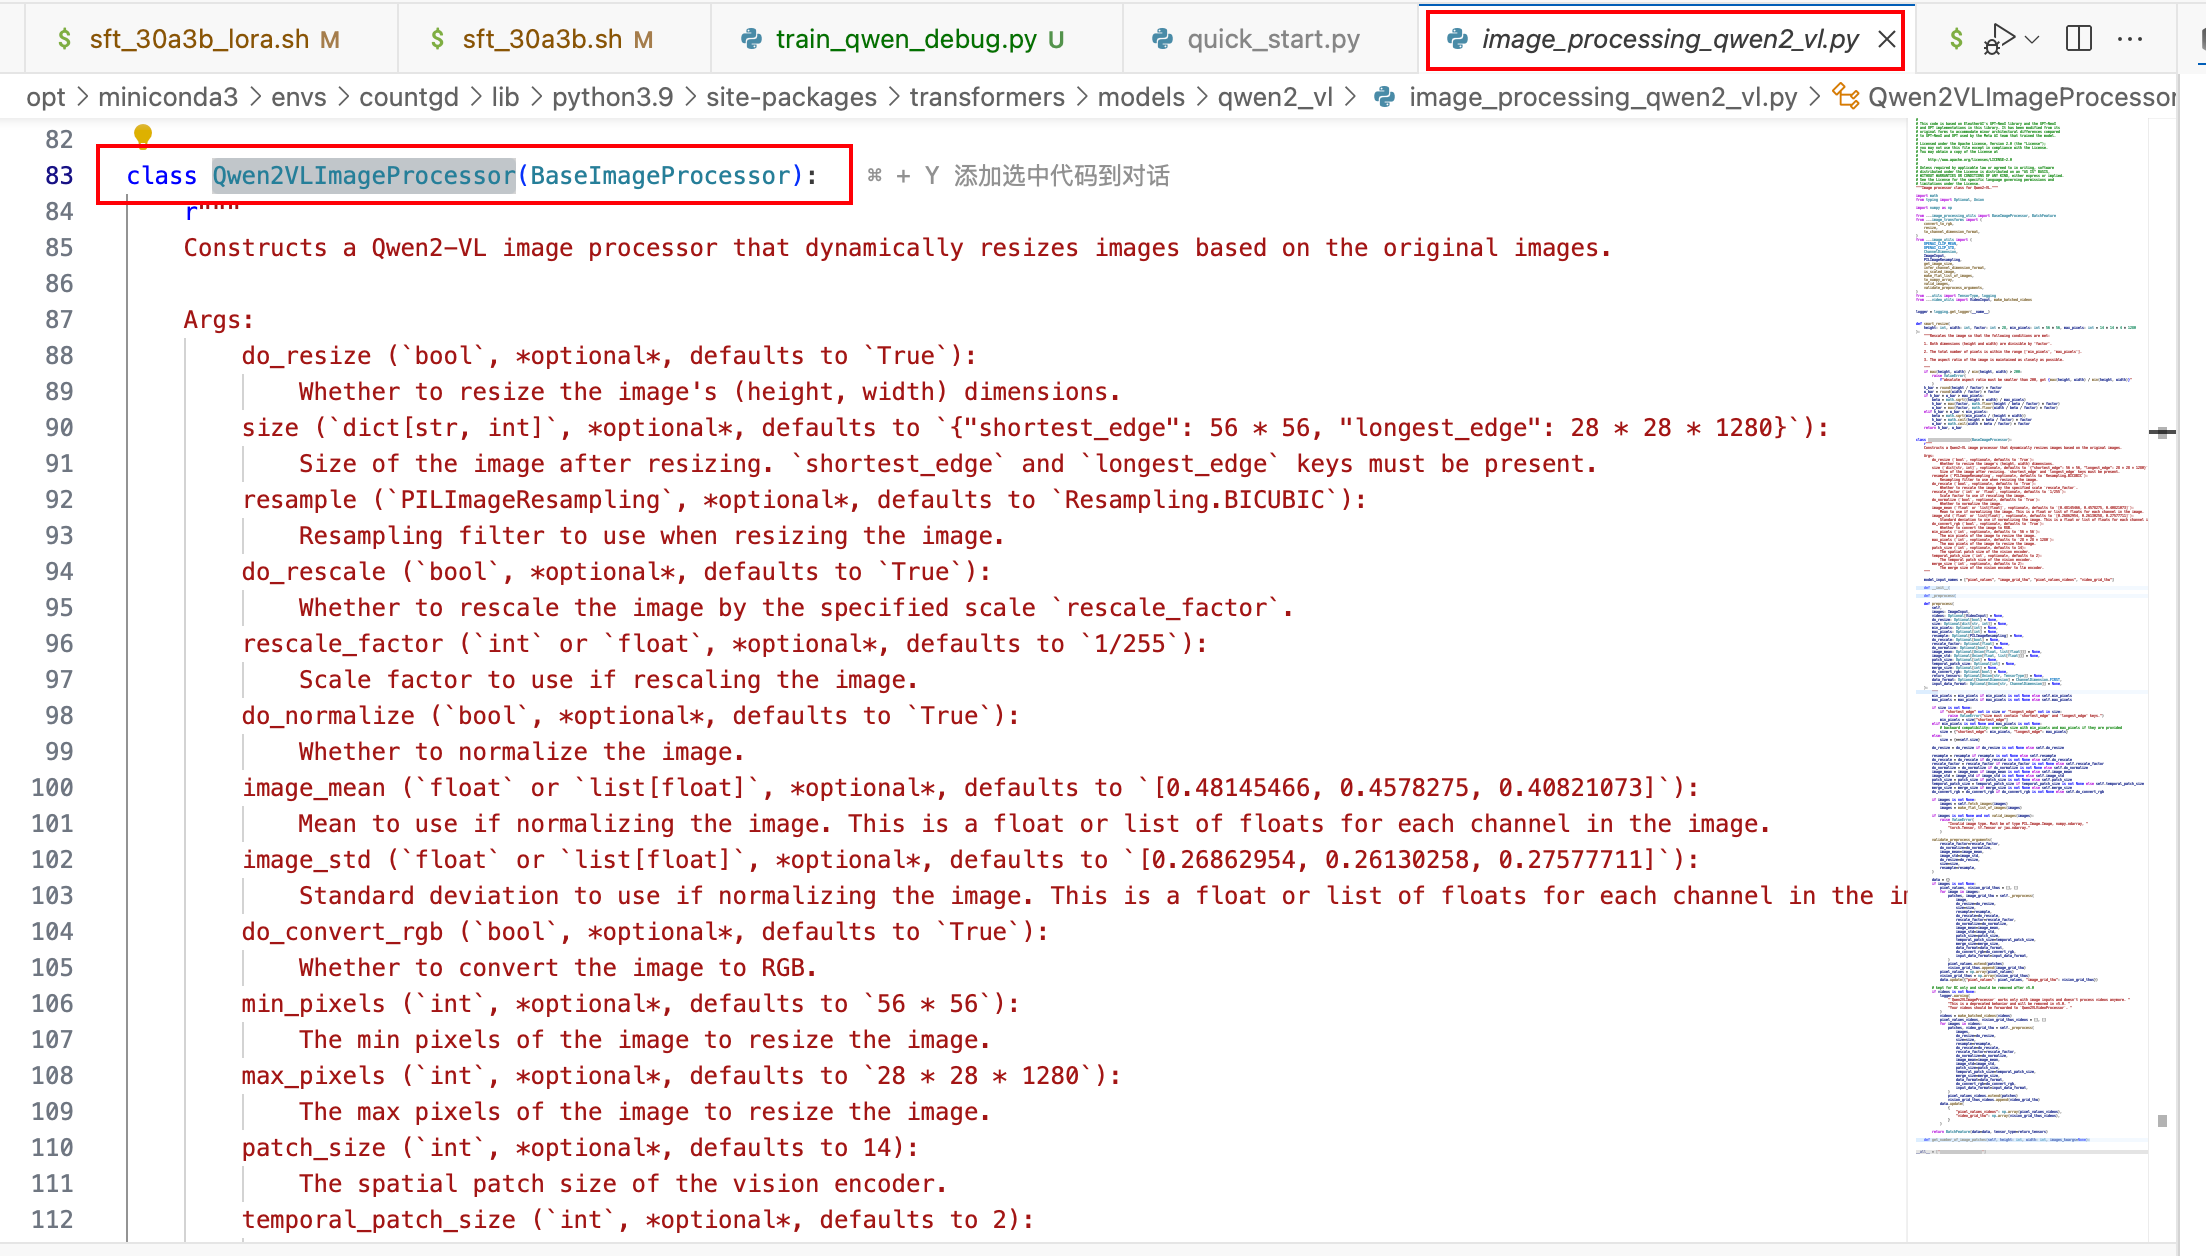The image size is (2206, 1256).
Task: Open the quick_start.py tab
Action: [1272, 39]
